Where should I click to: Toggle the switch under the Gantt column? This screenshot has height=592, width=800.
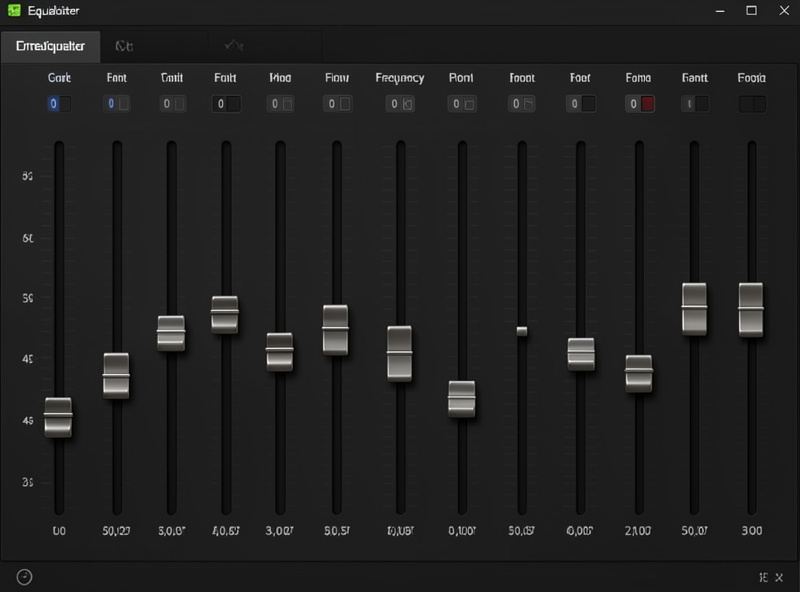(x=695, y=104)
